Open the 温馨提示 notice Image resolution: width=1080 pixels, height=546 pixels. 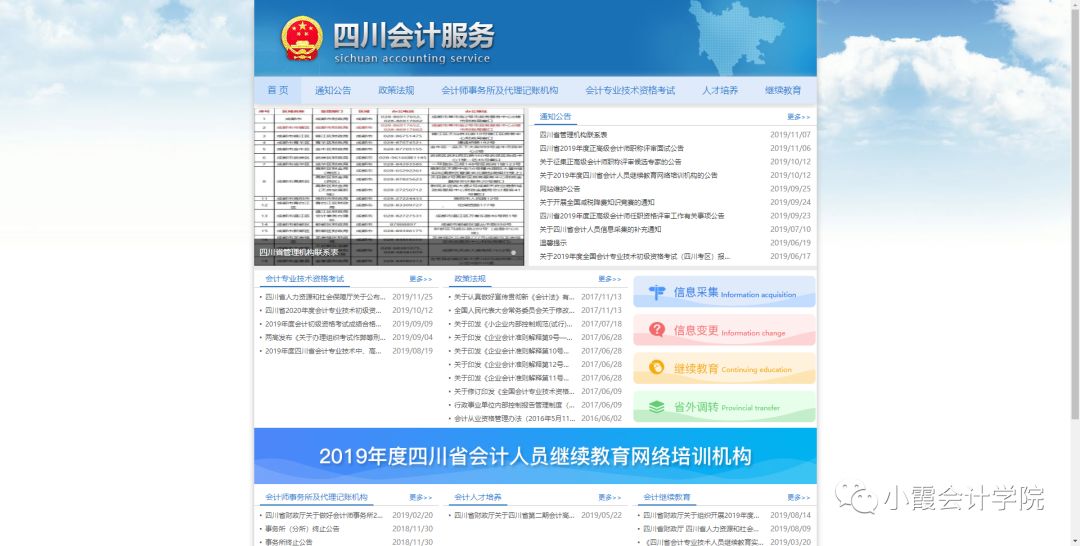point(552,242)
